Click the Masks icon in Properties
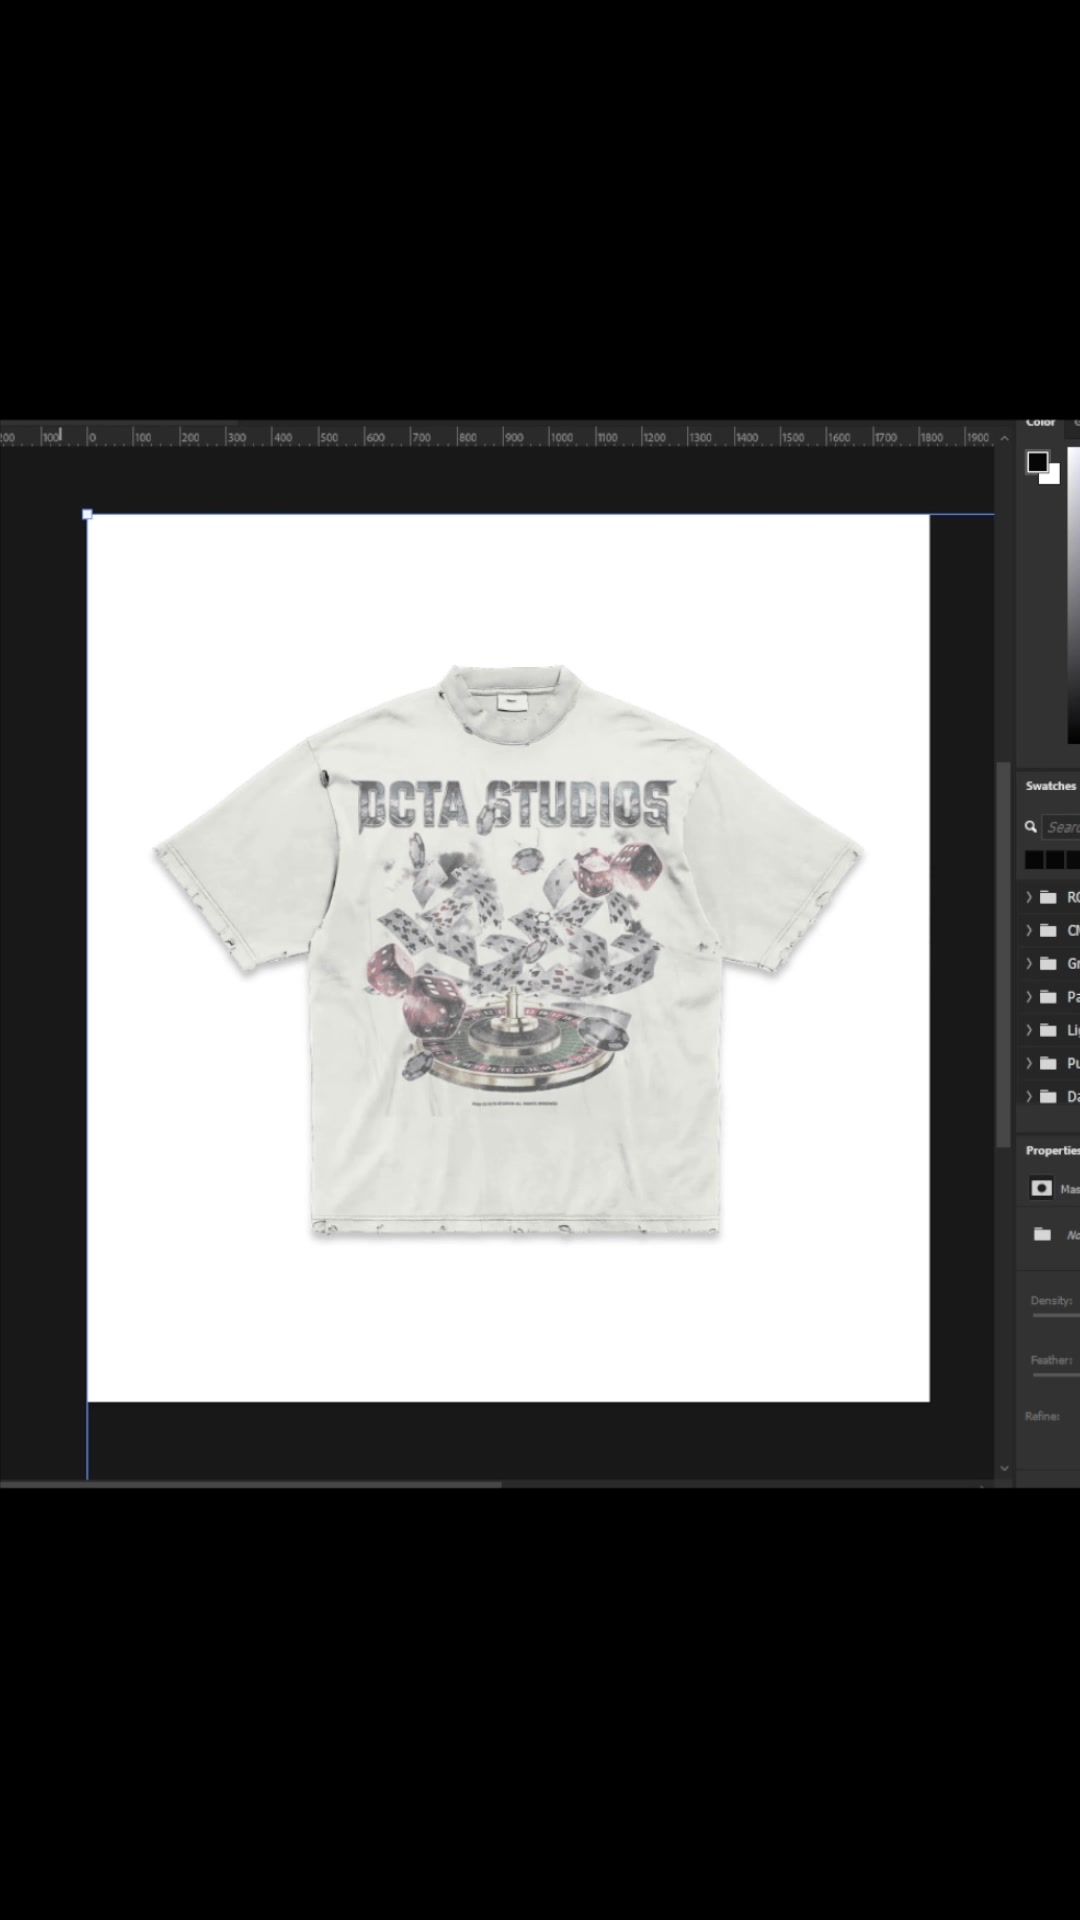Viewport: 1080px width, 1920px height. pyautogui.click(x=1041, y=1188)
